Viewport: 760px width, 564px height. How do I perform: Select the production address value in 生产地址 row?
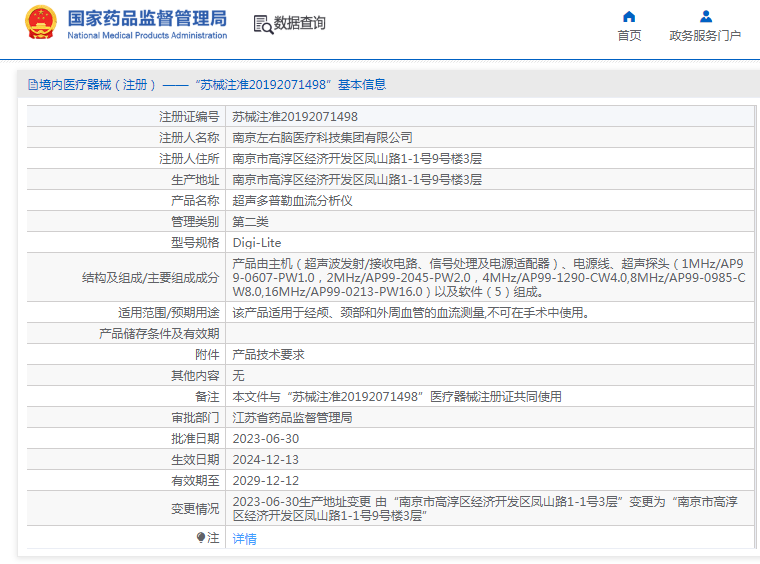(357, 180)
